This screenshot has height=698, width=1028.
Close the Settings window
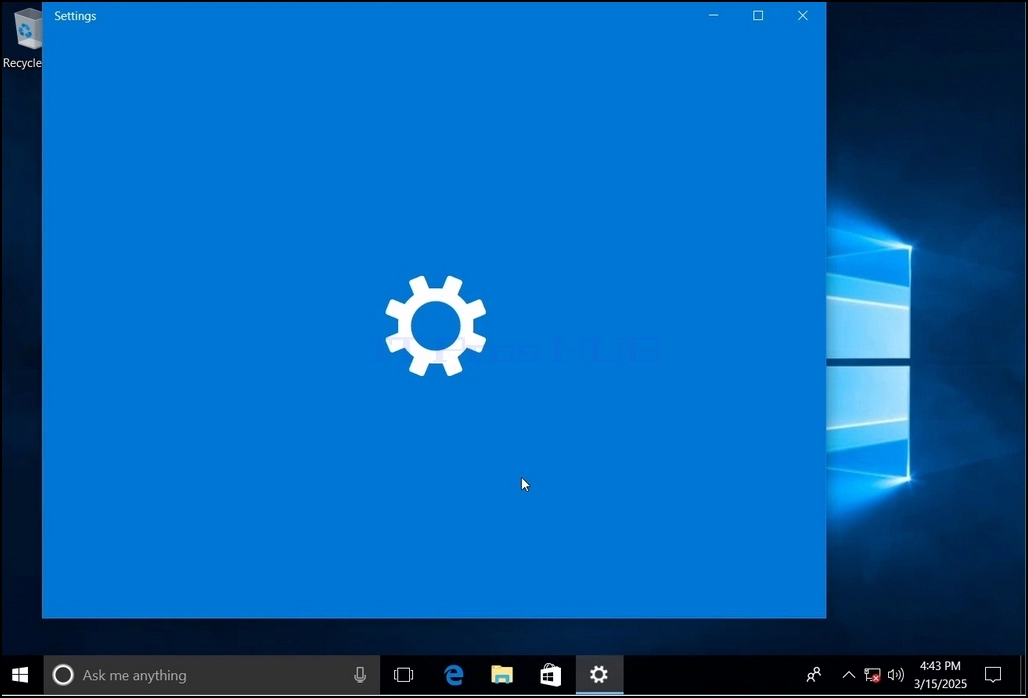click(x=802, y=15)
